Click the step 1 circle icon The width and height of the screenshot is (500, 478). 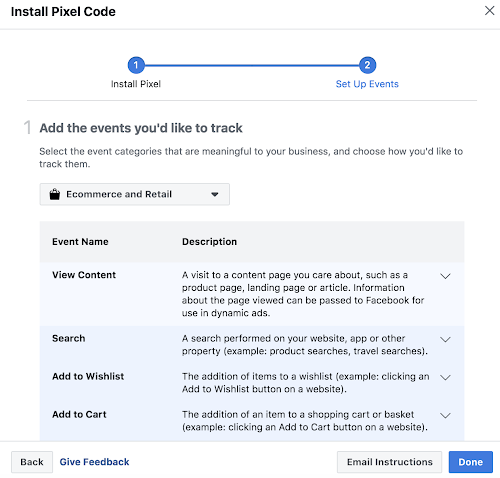136,65
